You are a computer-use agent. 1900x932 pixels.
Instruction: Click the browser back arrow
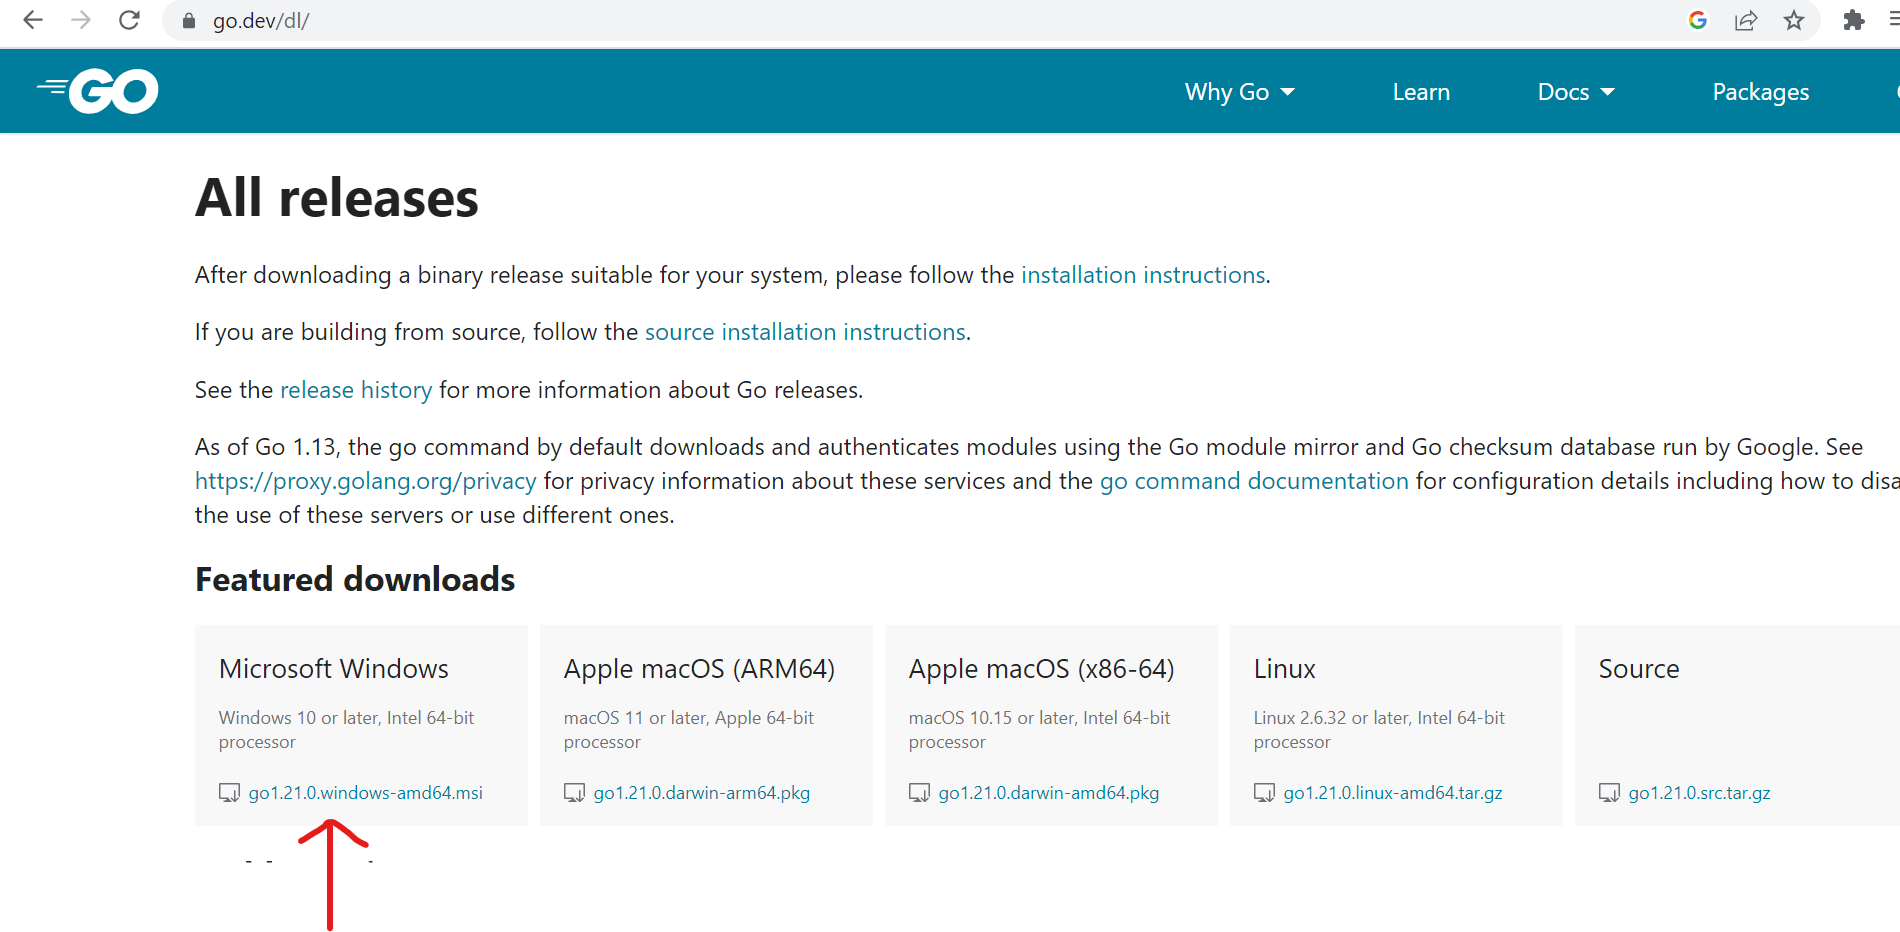[33, 20]
